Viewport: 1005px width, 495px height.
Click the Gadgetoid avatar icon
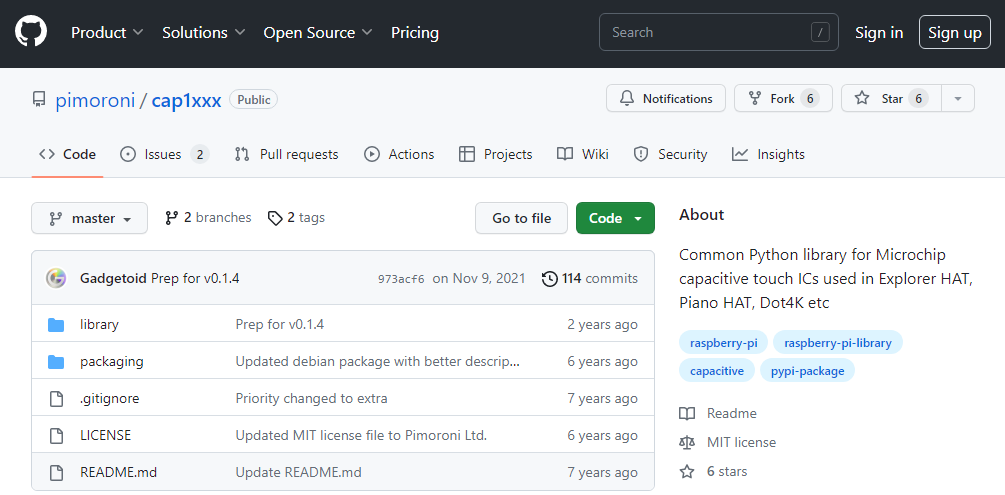(x=56, y=278)
